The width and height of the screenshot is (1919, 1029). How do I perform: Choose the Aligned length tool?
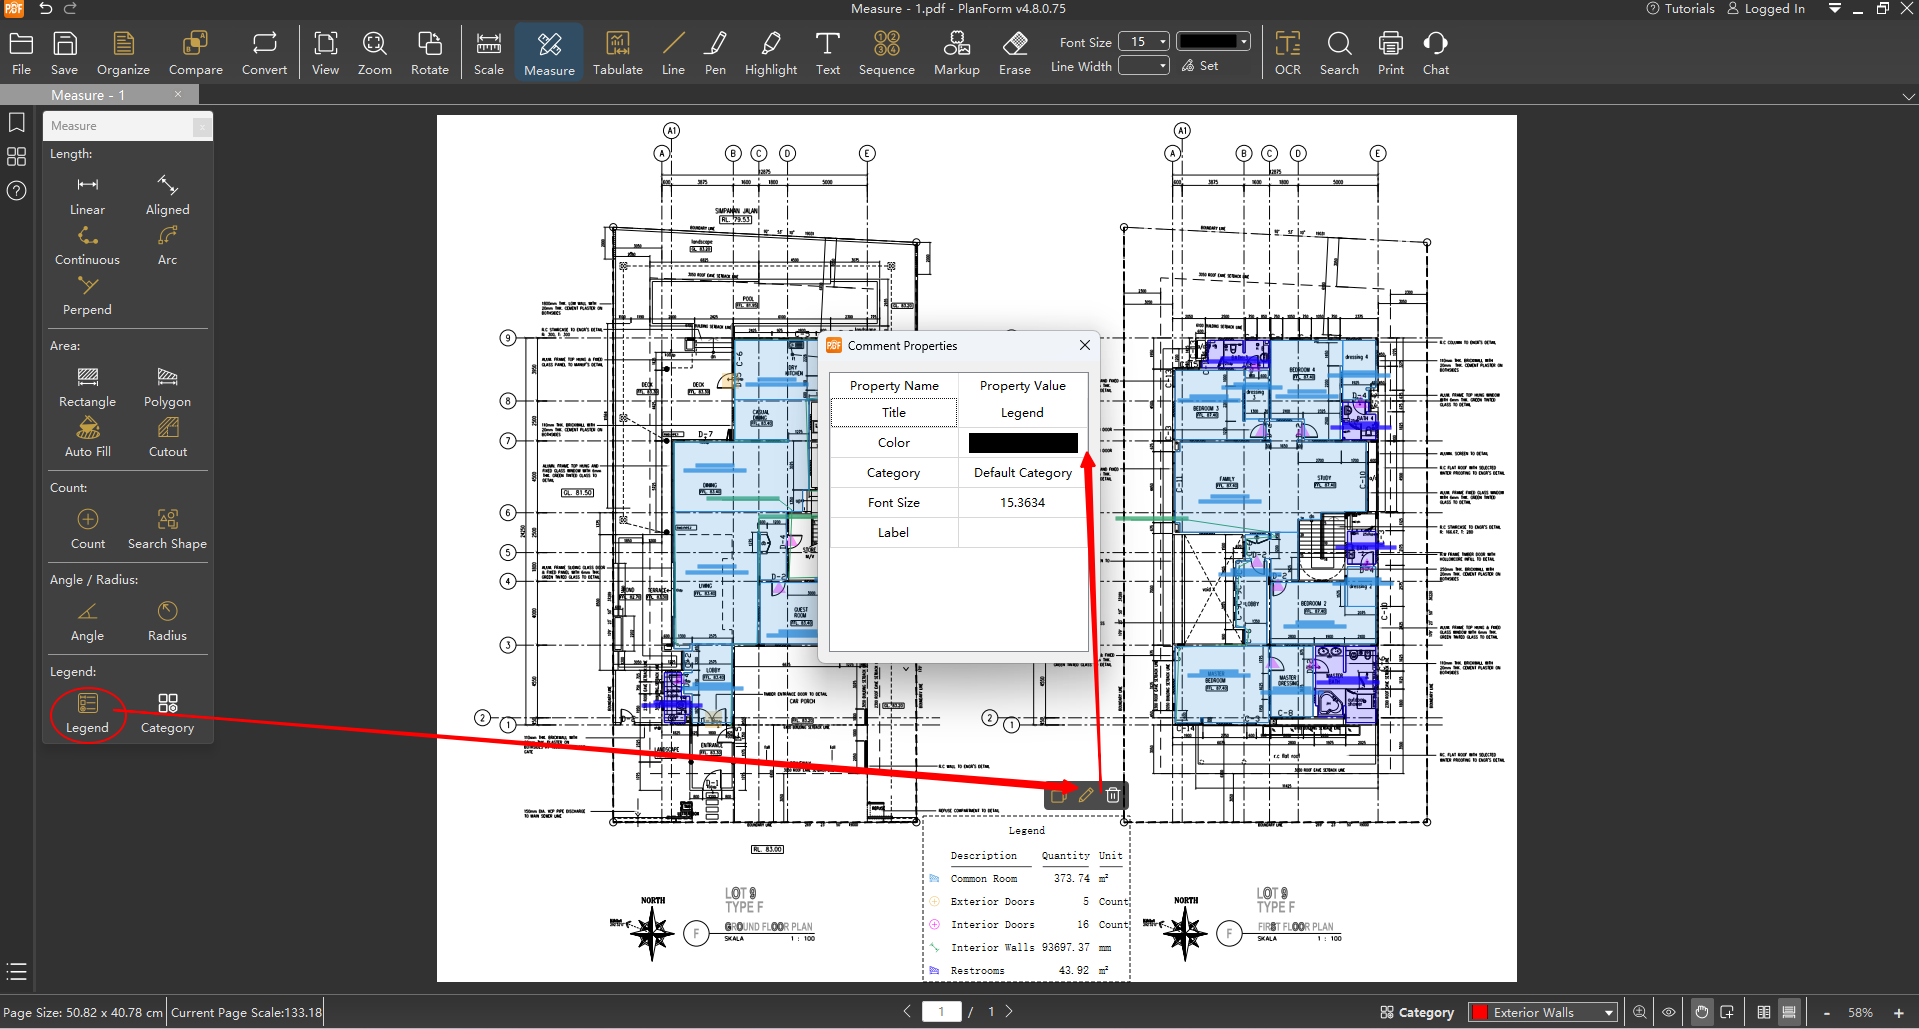coord(167,194)
